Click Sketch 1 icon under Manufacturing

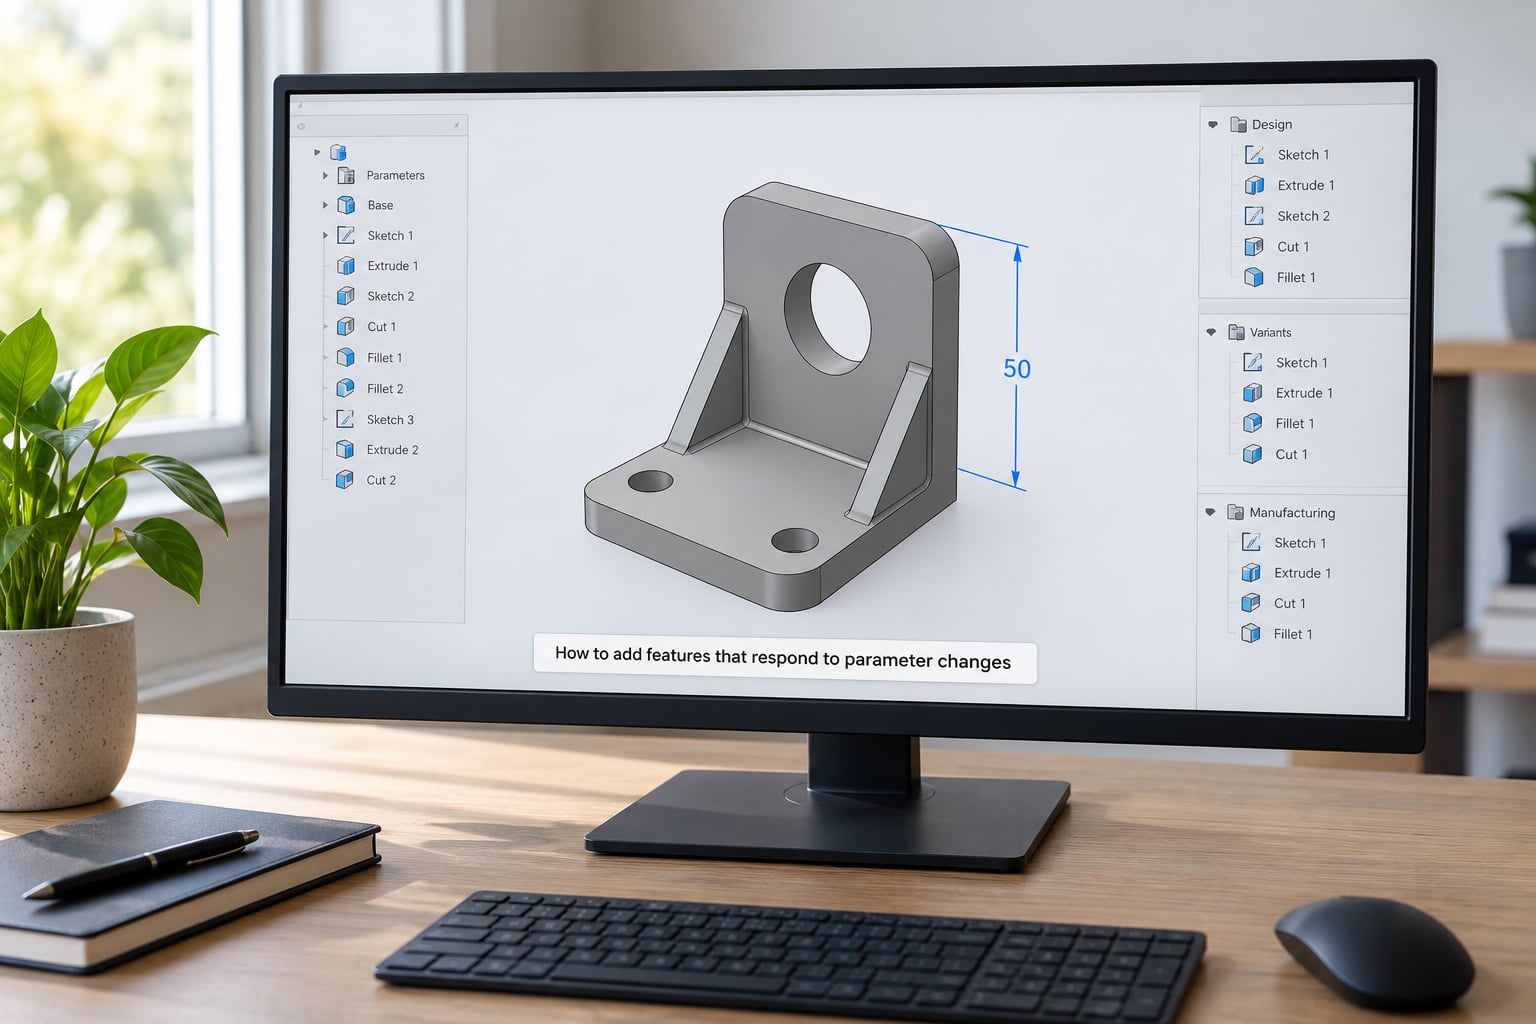1251,542
